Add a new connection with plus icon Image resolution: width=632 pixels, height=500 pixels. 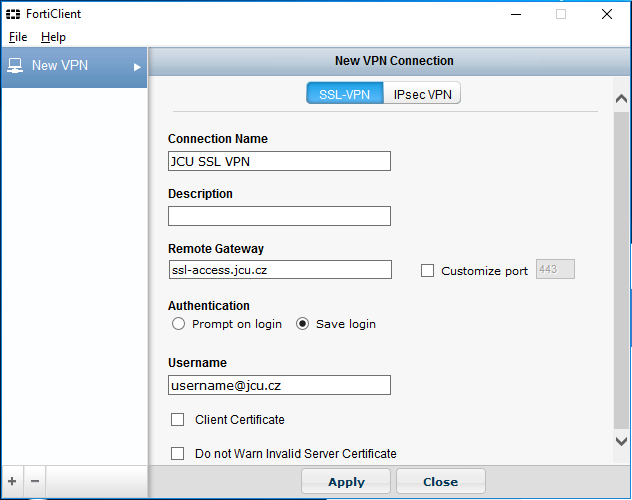tap(12, 481)
